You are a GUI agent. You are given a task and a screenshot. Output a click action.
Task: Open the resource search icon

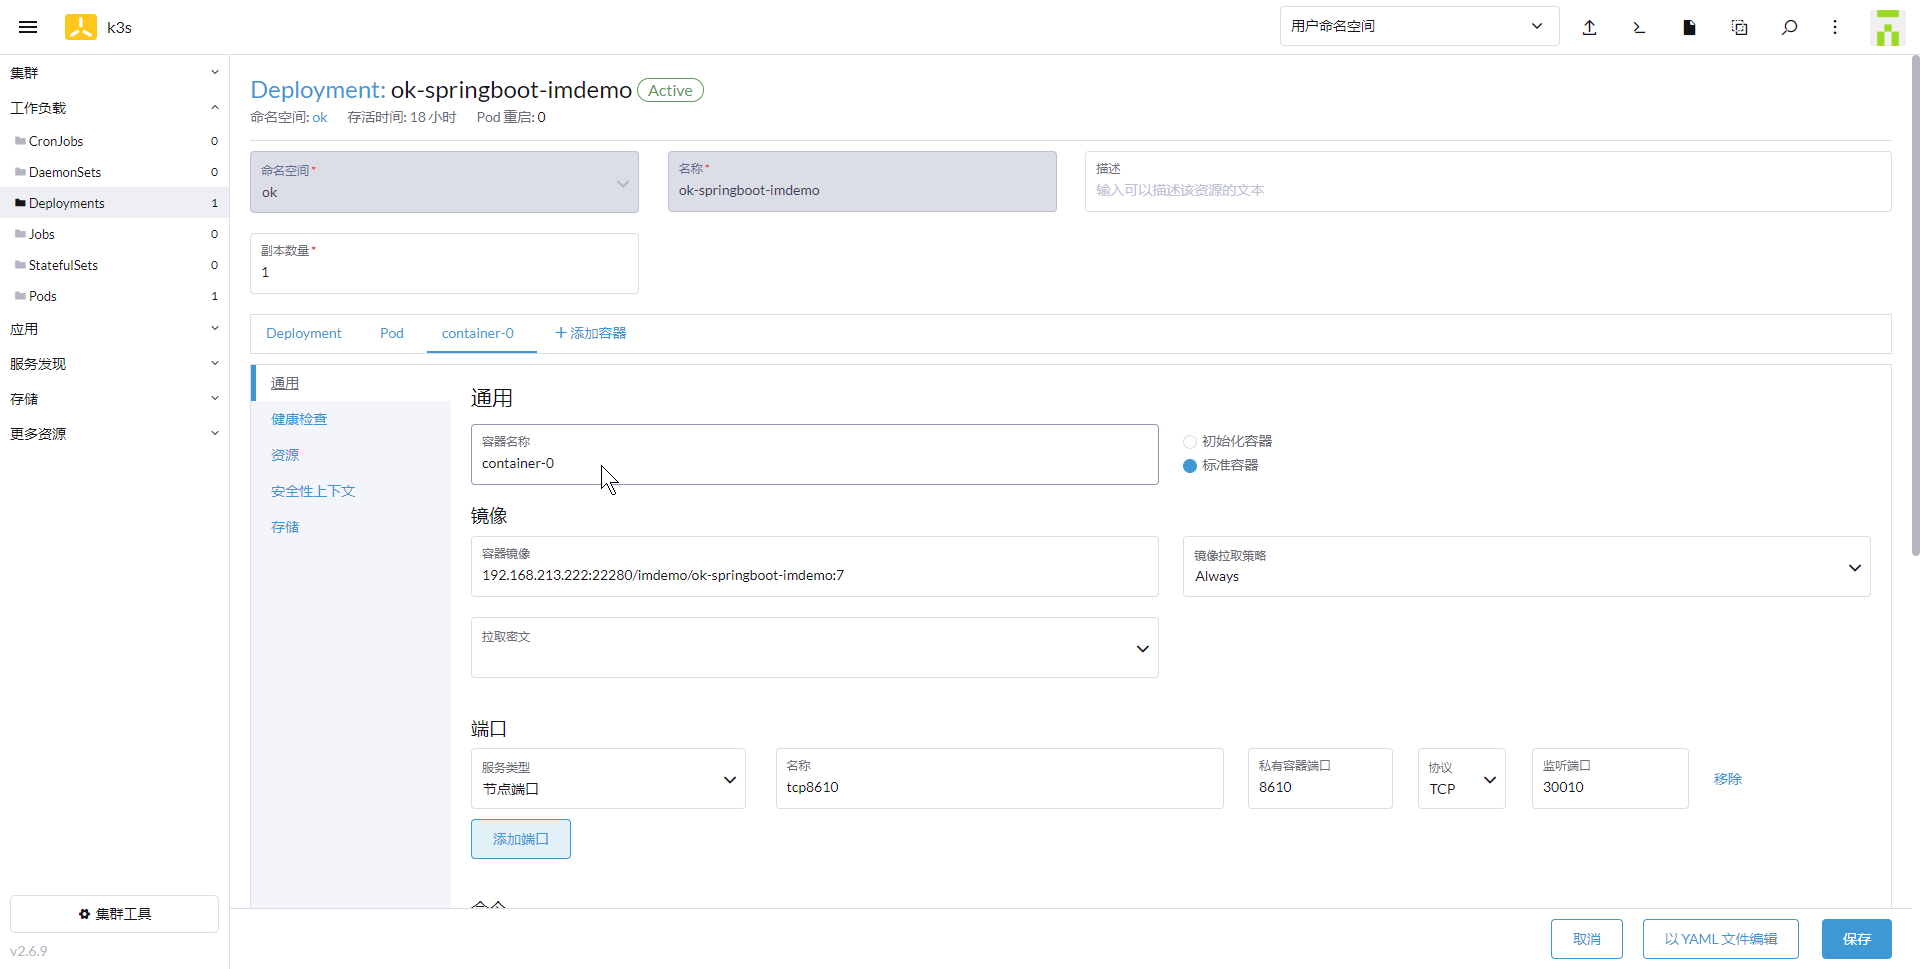click(1789, 27)
